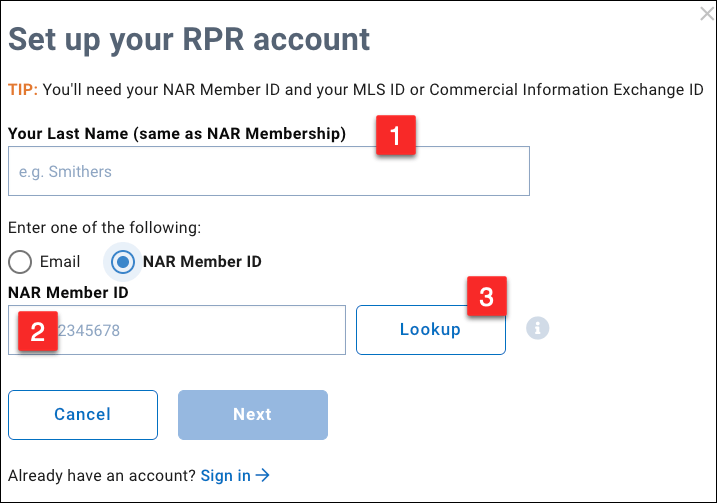Click the info icon beside Lookup

[x=538, y=328]
